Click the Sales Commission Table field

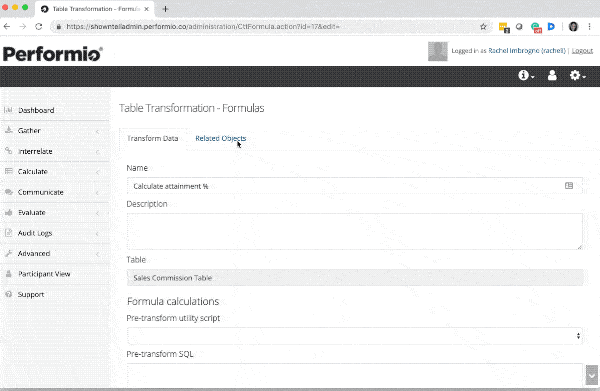(355, 277)
